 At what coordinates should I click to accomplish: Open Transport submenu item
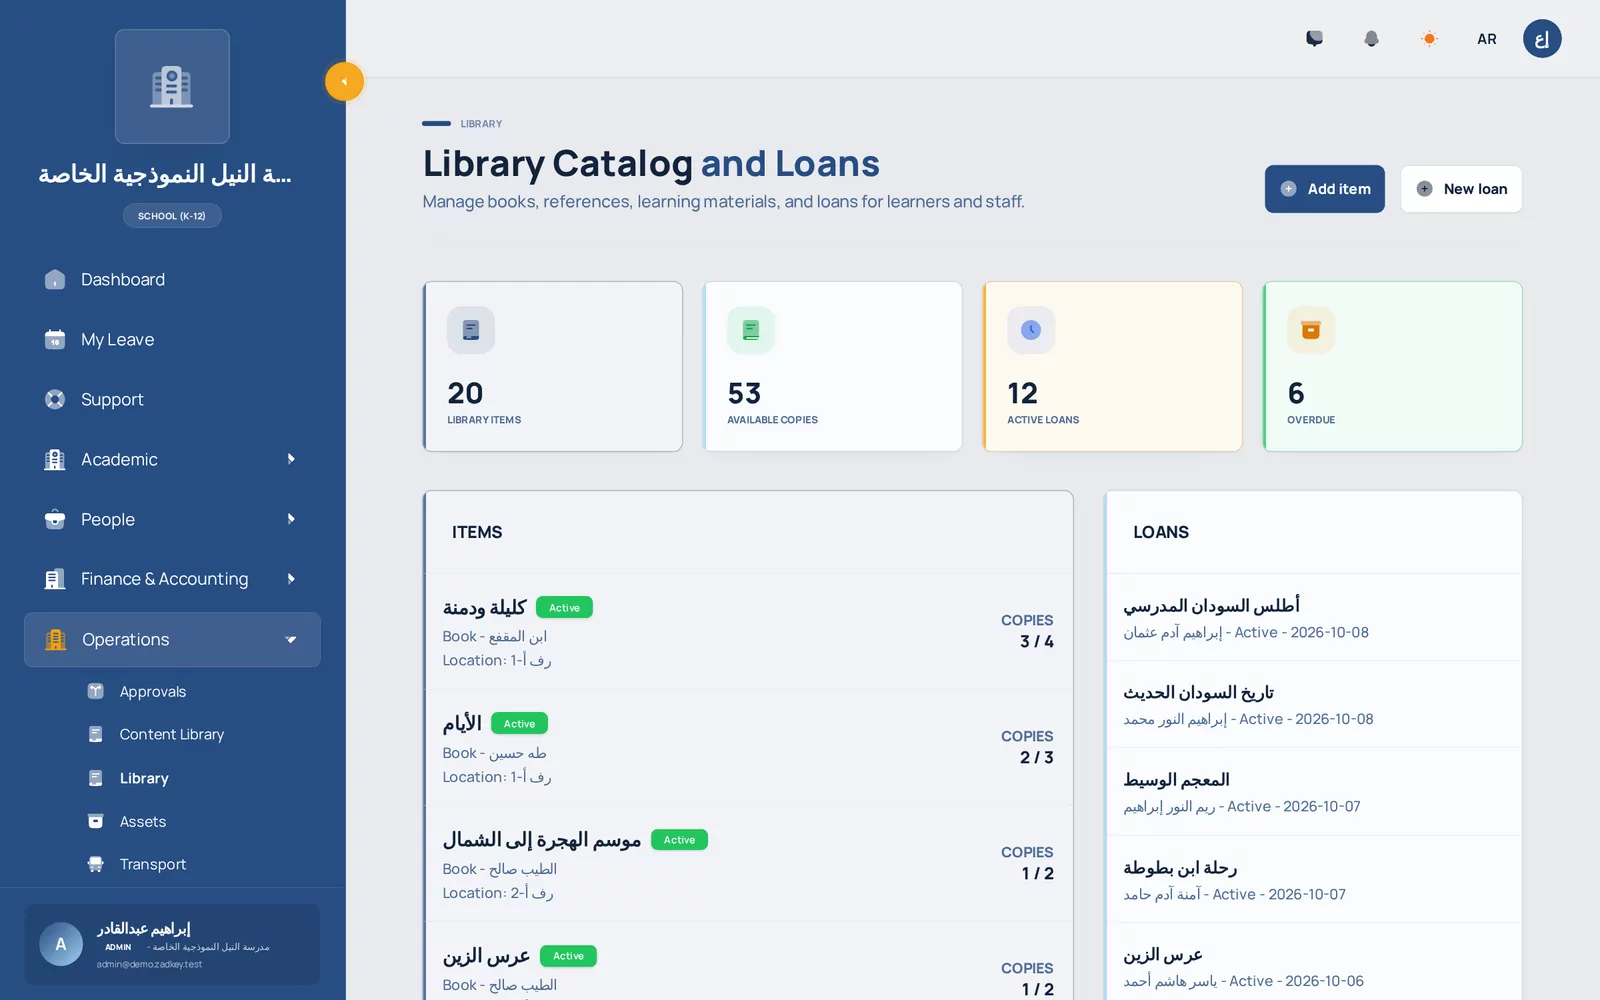(152, 865)
